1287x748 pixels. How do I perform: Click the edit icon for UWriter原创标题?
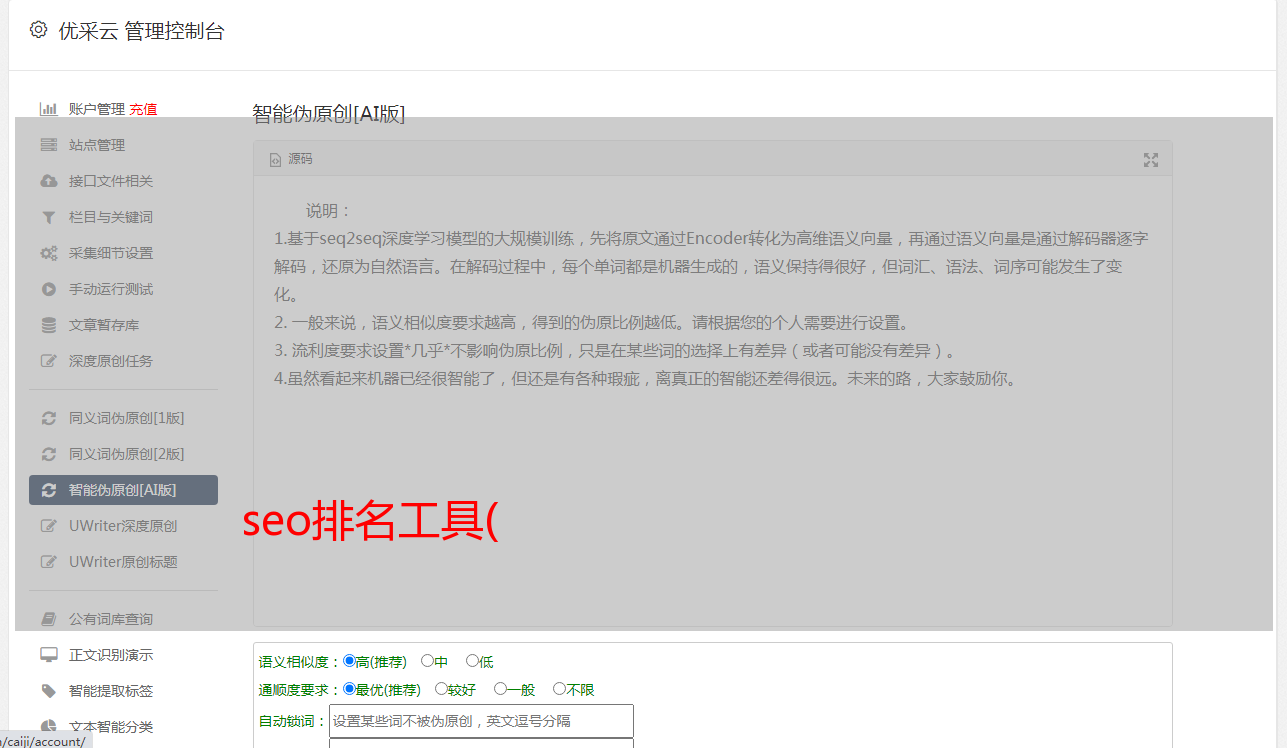(48, 562)
